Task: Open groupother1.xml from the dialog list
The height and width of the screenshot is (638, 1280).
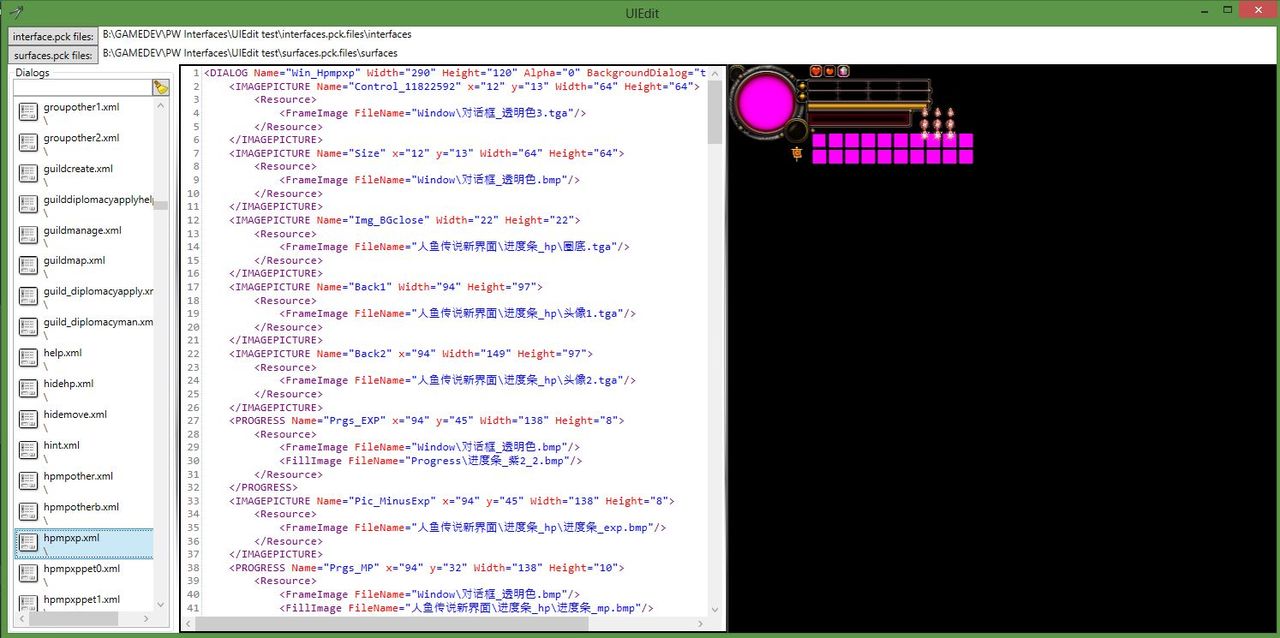Action: point(81,107)
